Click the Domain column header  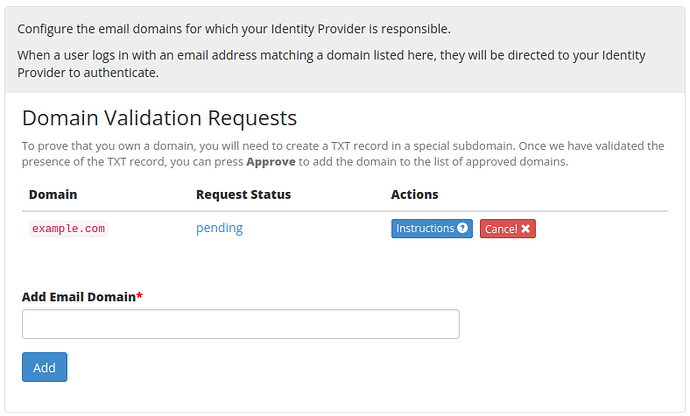(x=53, y=195)
